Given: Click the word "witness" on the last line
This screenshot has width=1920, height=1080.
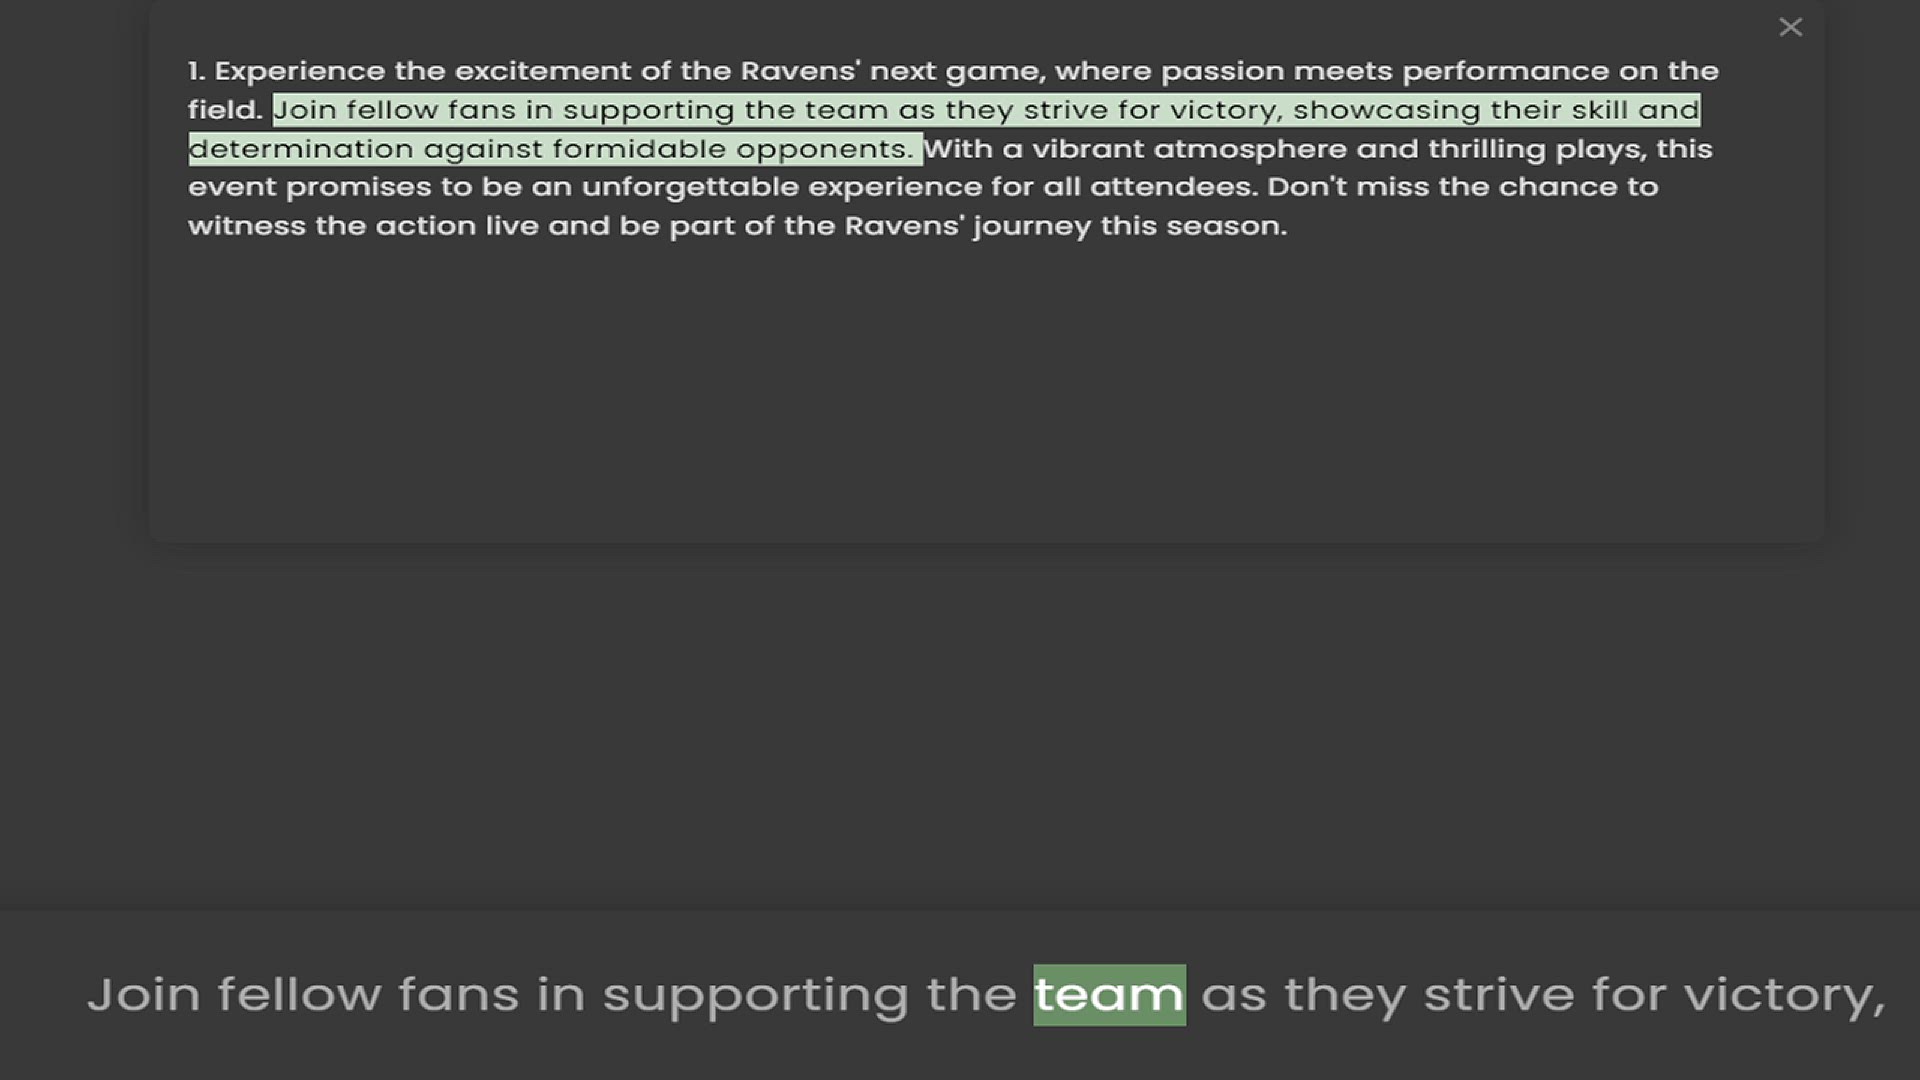Looking at the screenshot, I should click(x=246, y=226).
